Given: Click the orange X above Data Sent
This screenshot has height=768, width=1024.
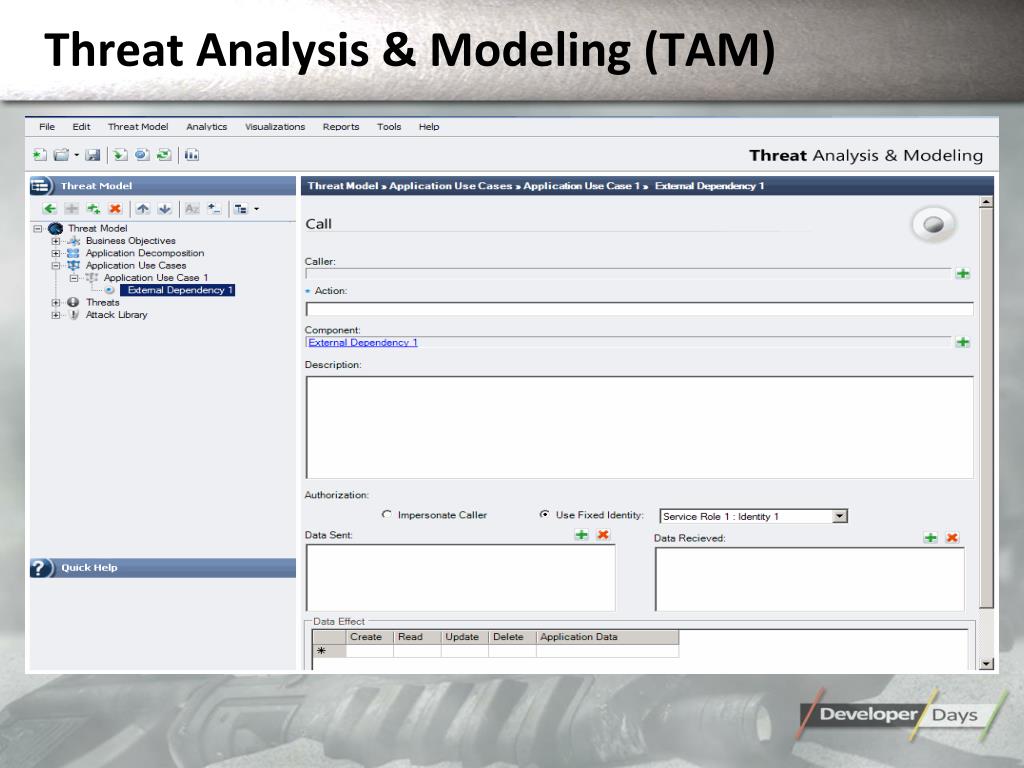Looking at the screenshot, I should 603,535.
